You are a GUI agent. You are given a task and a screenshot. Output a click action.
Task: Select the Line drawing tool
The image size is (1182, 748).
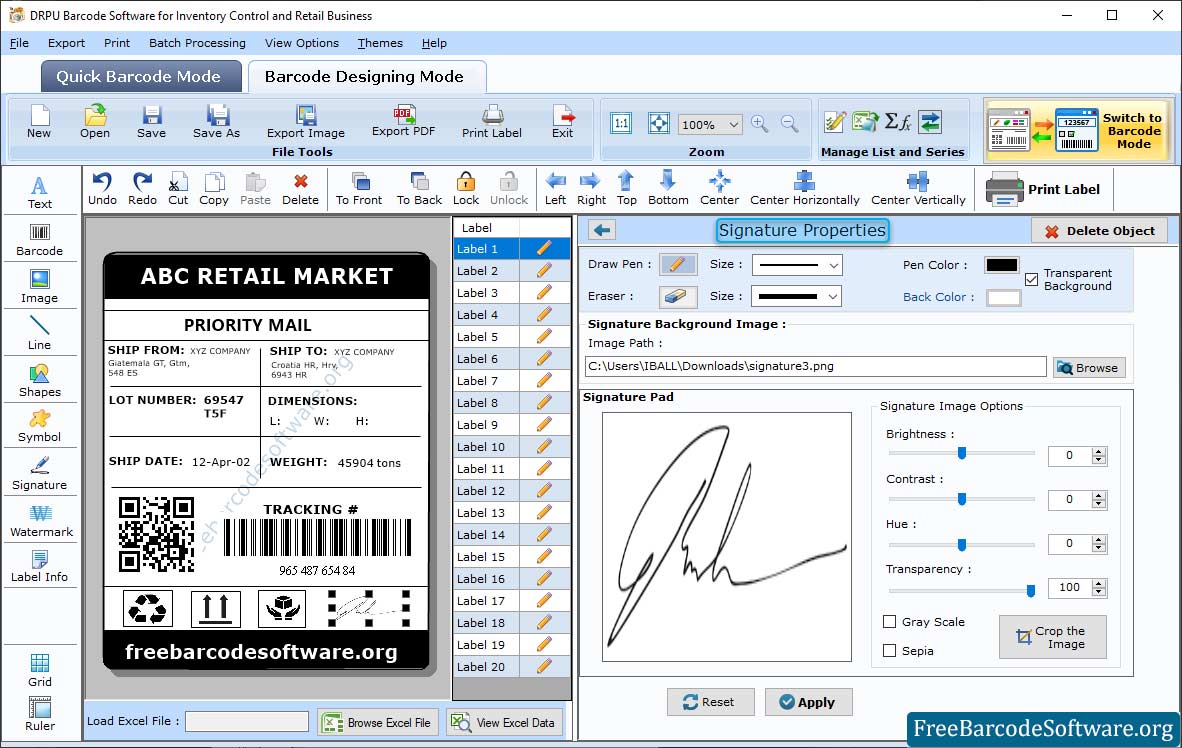(40, 333)
